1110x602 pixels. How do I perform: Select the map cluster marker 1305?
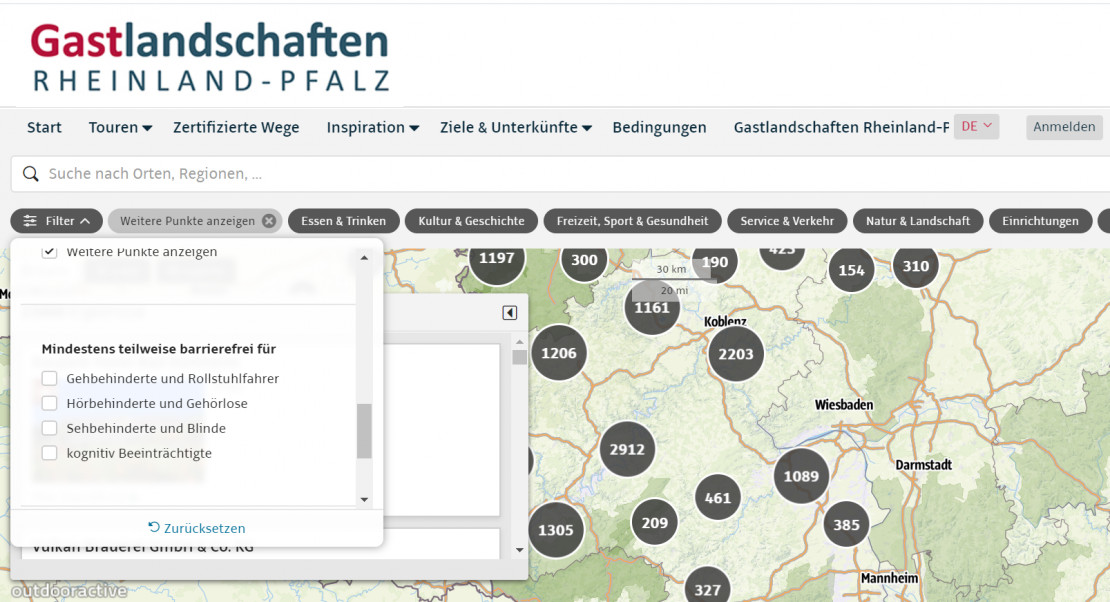[556, 530]
